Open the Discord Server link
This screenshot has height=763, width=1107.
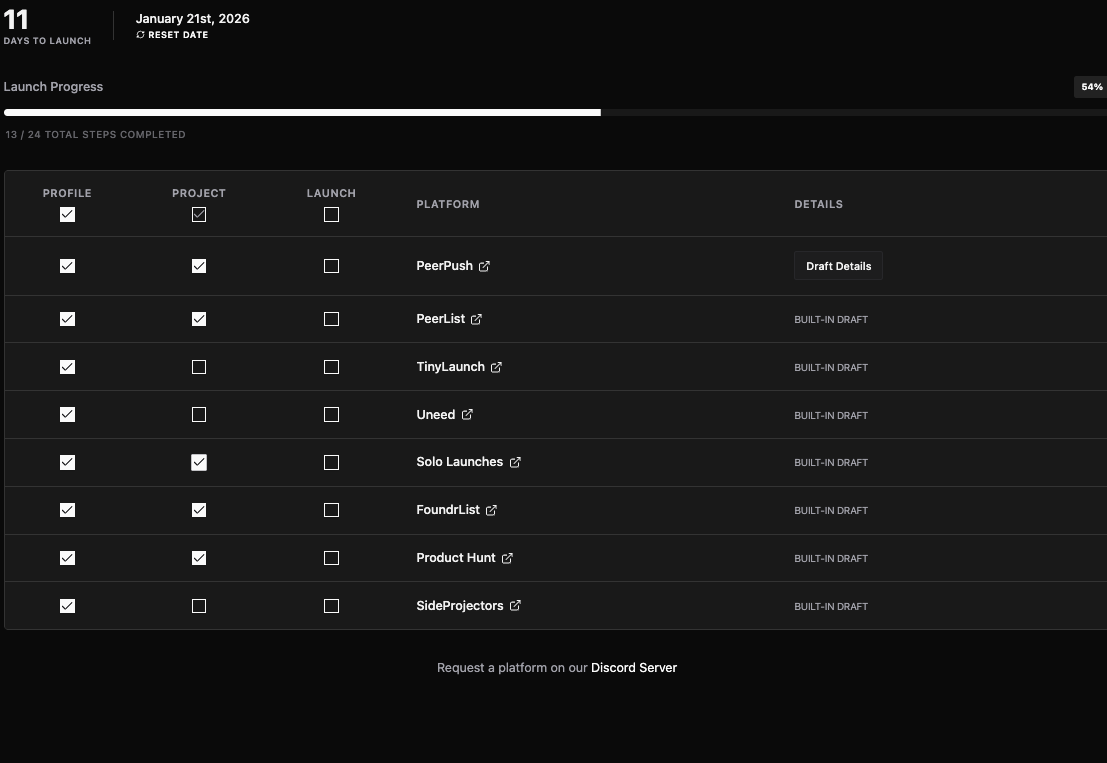pyautogui.click(x=634, y=667)
